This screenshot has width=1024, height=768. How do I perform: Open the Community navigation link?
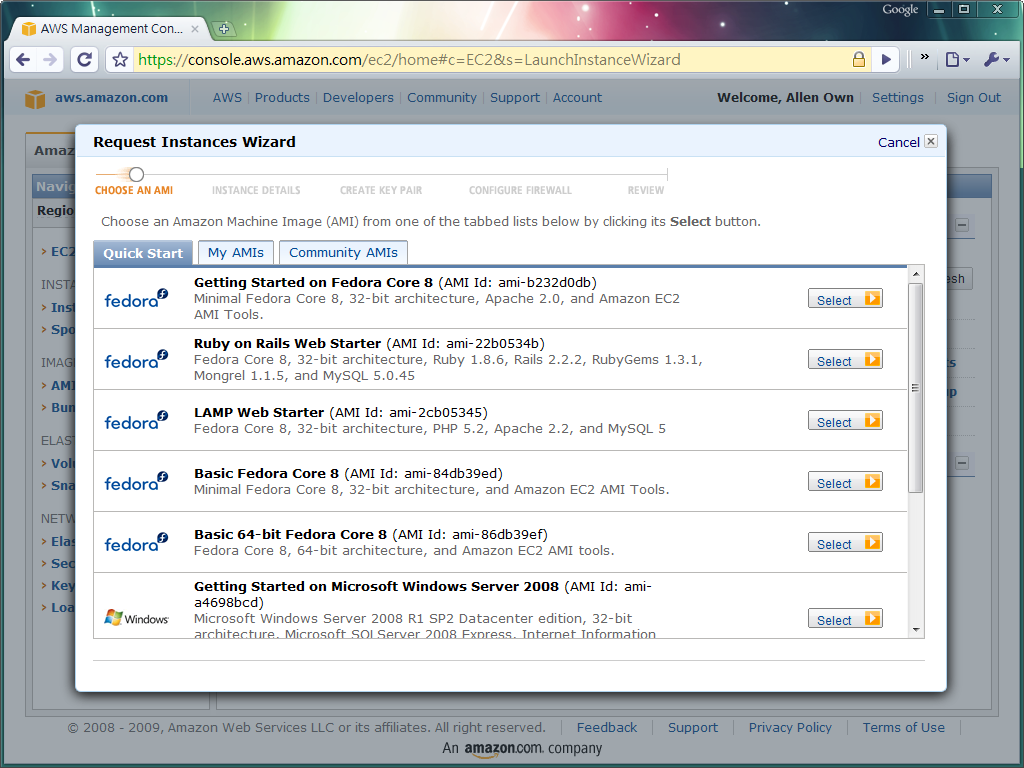coord(441,98)
